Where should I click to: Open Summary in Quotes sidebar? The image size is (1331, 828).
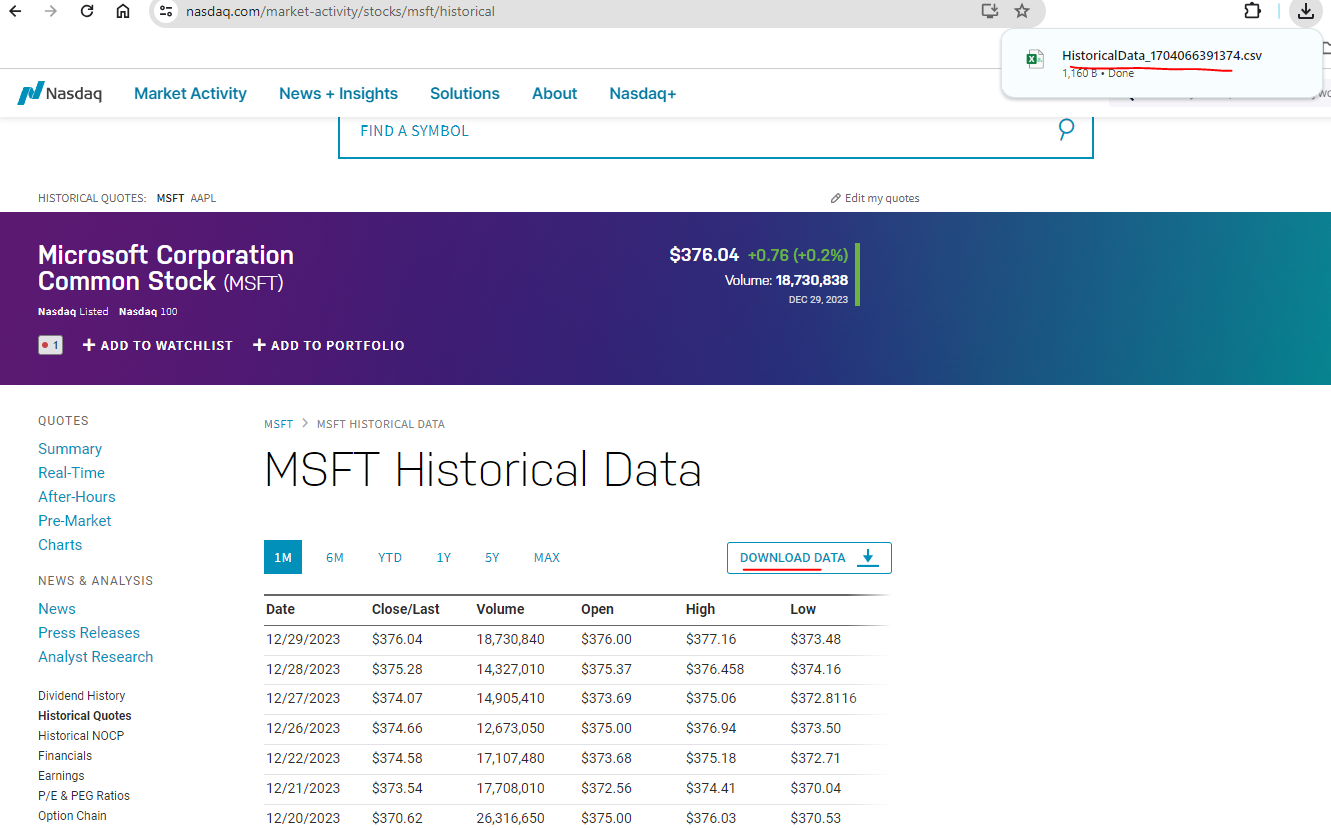click(70, 449)
